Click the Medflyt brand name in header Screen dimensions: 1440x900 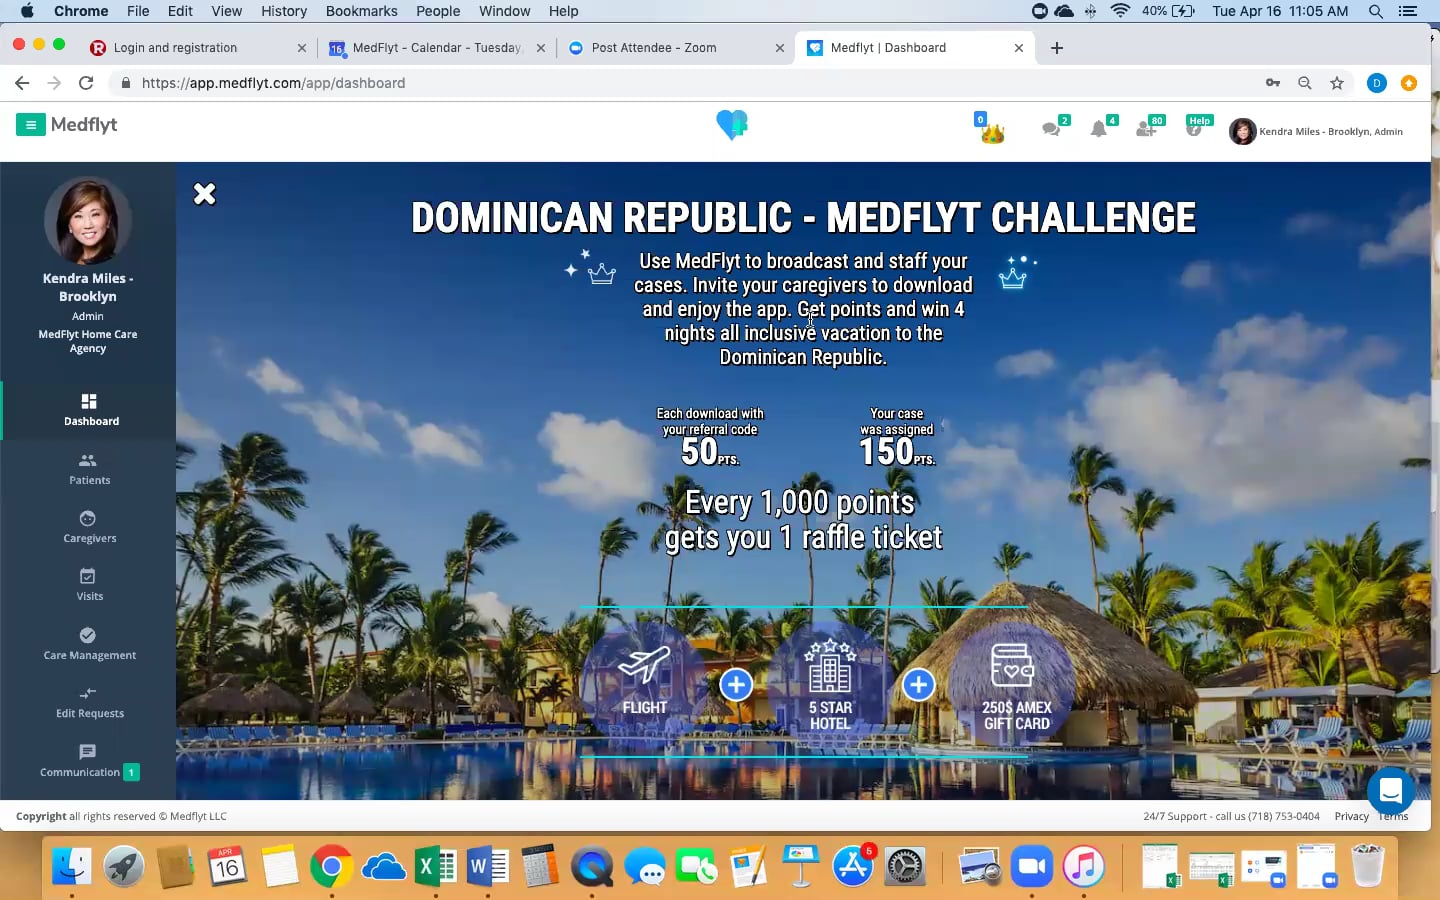pyautogui.click(x=84, y=125)
